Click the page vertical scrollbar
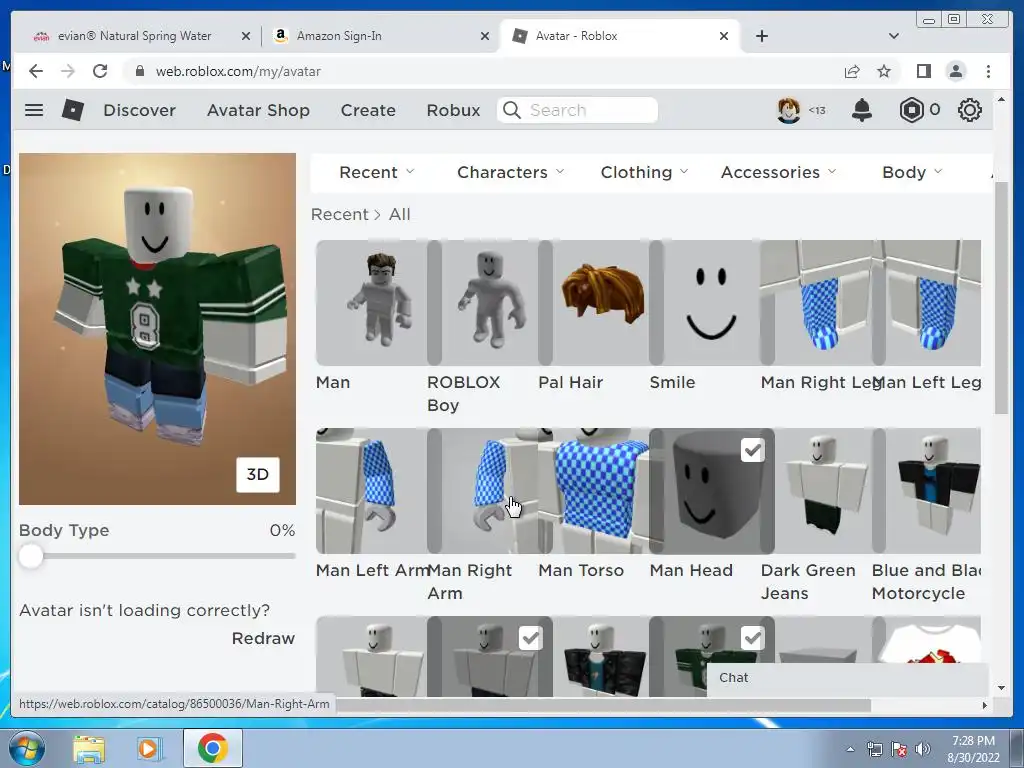The height and width of the screenshot is (768, 1024). (1001, 297)
